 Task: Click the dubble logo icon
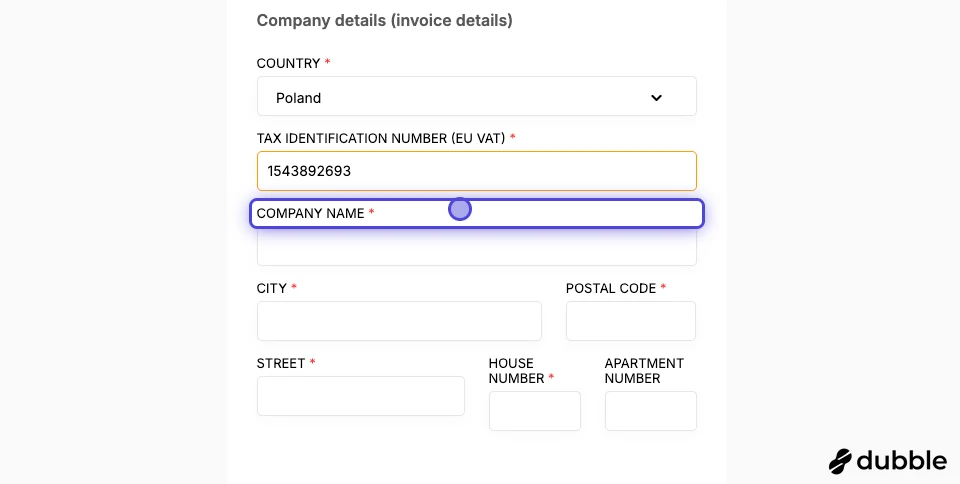840,461
